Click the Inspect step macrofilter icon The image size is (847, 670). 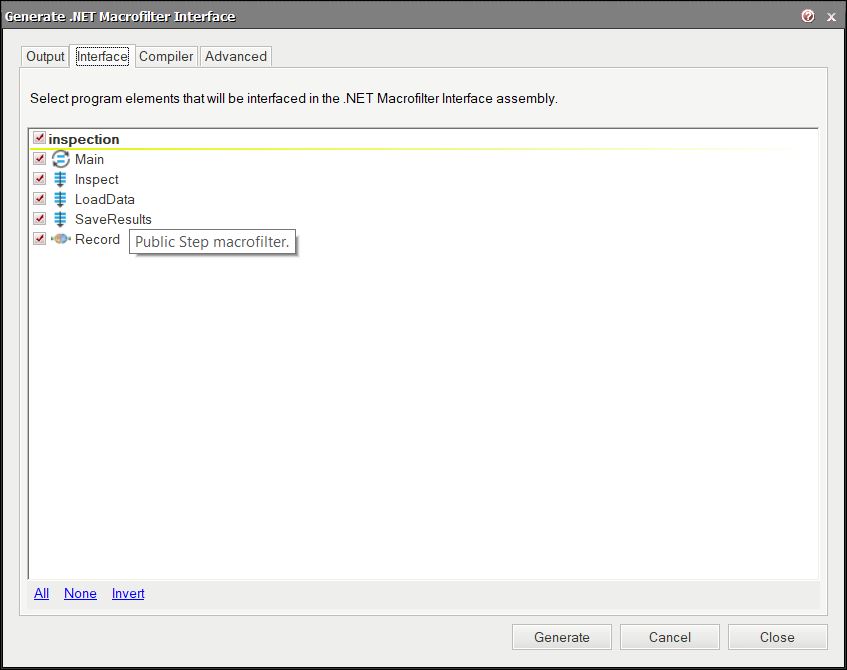pos(60,179)
